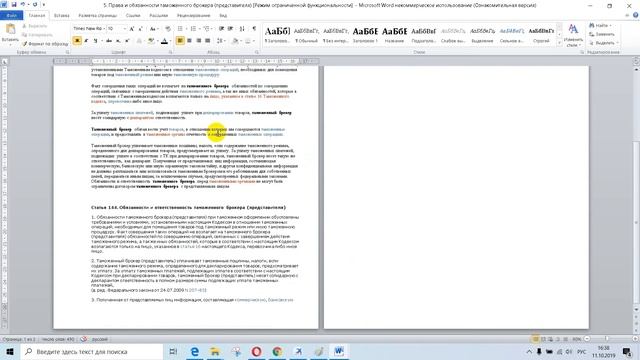Select Center paragraph alignment
The image size is (640, 360).
pos(189,40)
